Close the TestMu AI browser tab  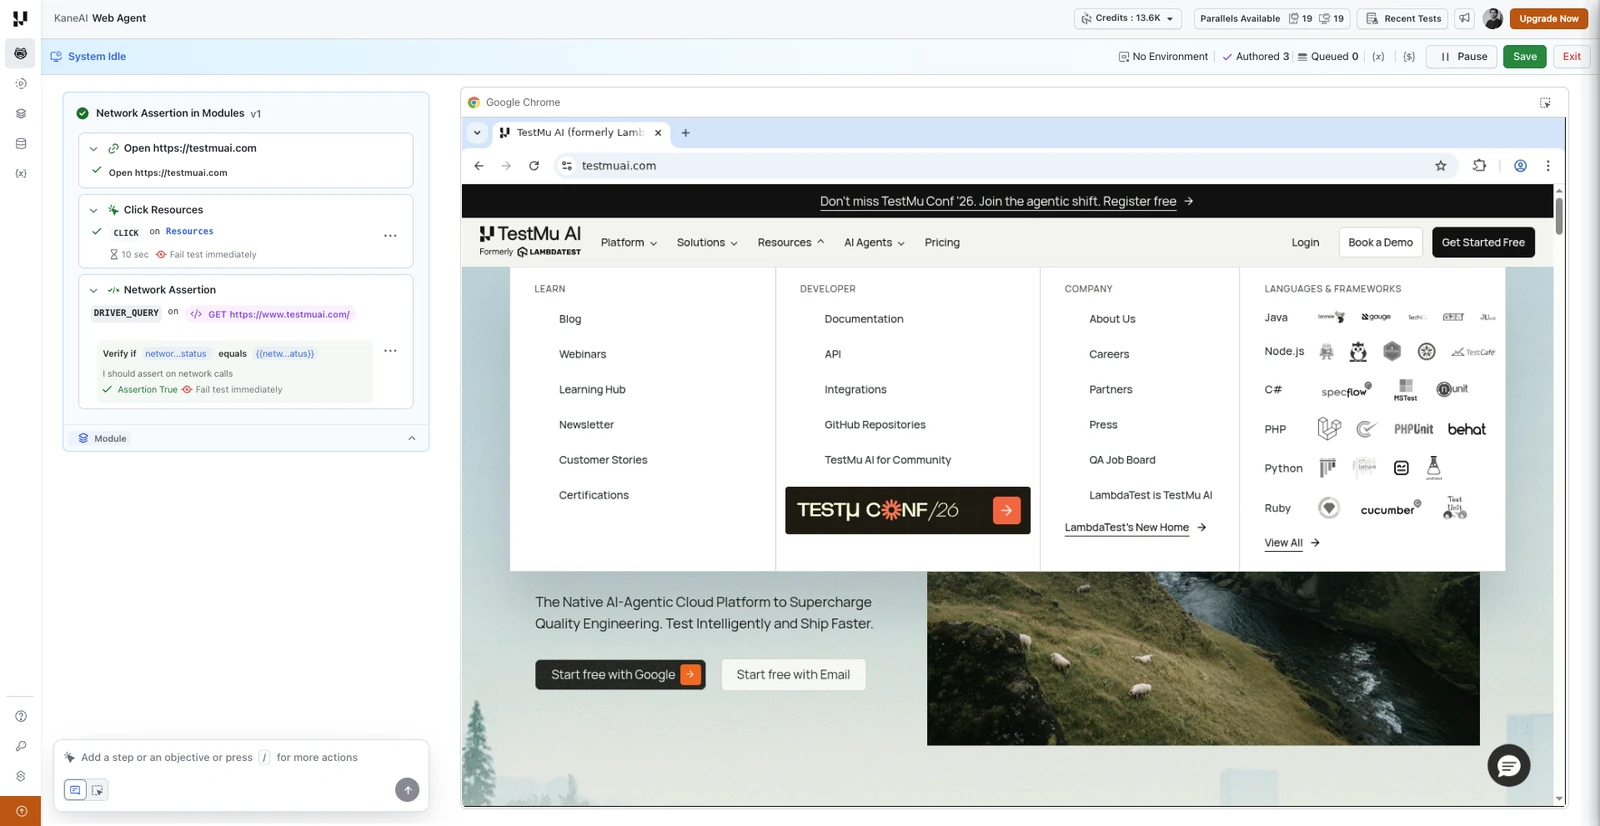click(658, 133)
